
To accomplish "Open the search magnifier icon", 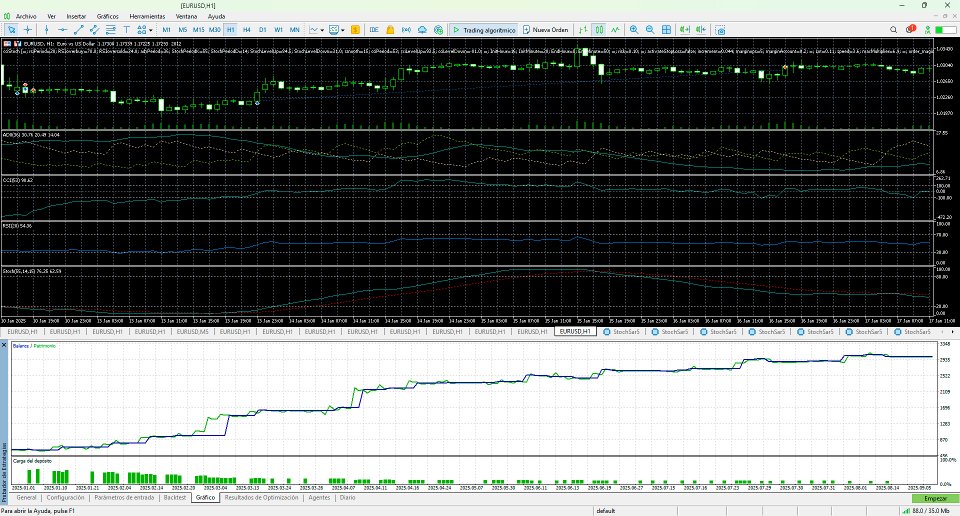I will point(893,30).
